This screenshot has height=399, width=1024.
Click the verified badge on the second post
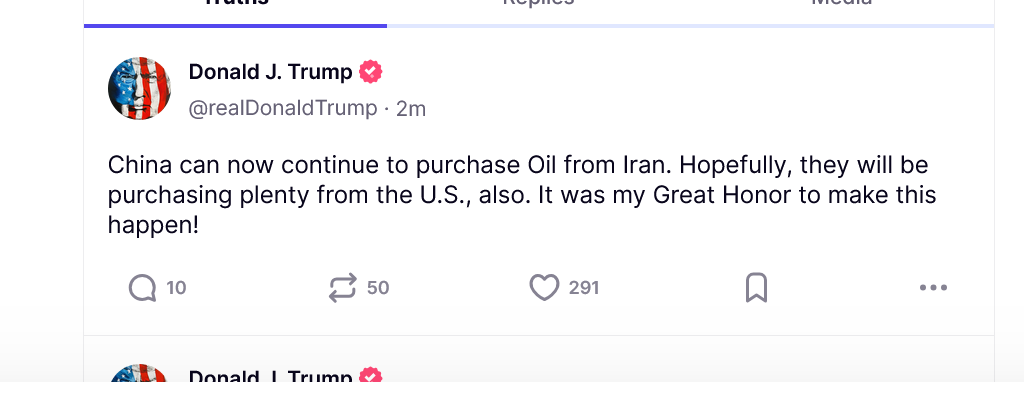pyautogui.click(x=370, y=376)
